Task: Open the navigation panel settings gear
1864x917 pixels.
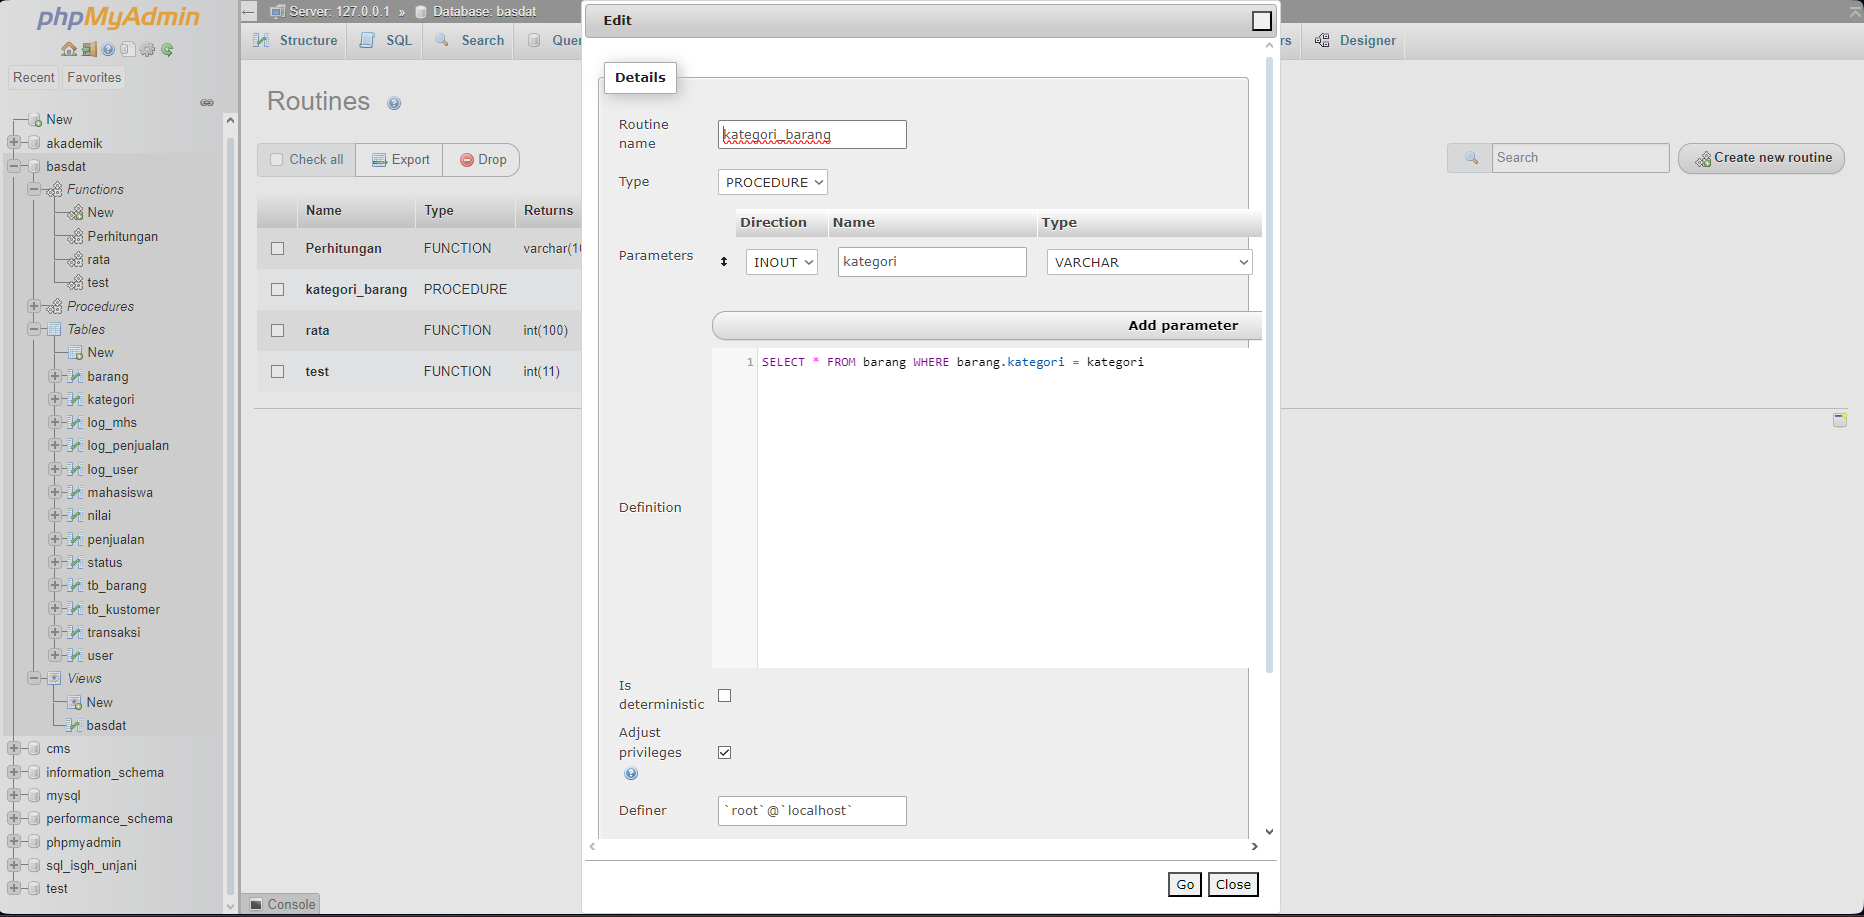Action: pos(148,49)
